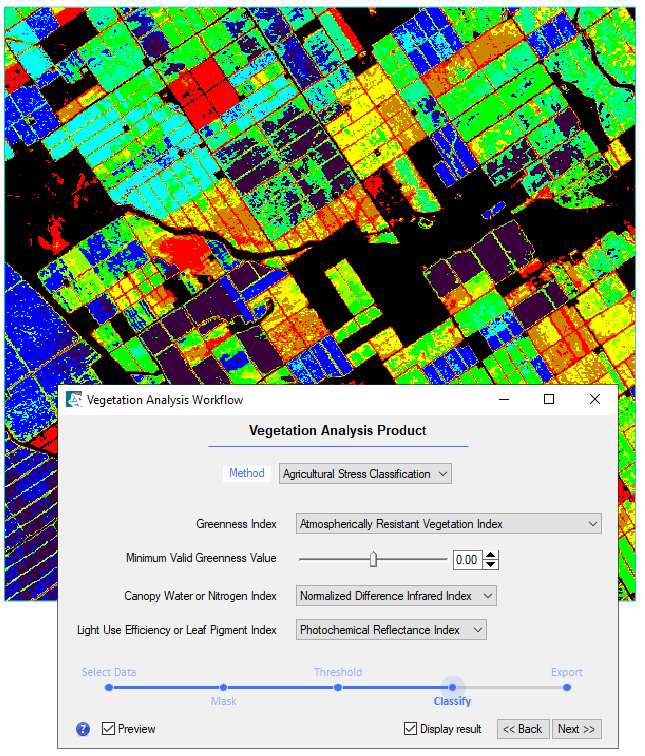This screenshot has width=645, height=756.
Task: Open Light Use Efficiency Index dropdown
Action: (x=391, y=630)
